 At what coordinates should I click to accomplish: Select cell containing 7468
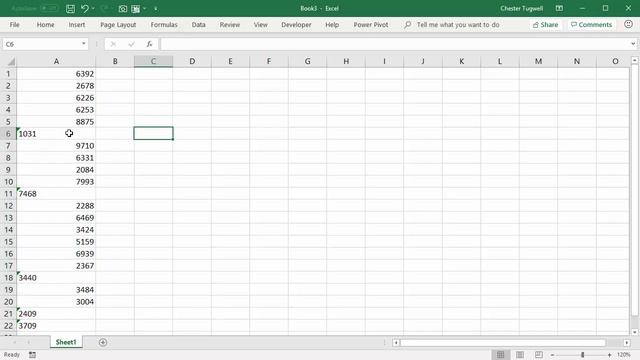(x=56, y=193)
